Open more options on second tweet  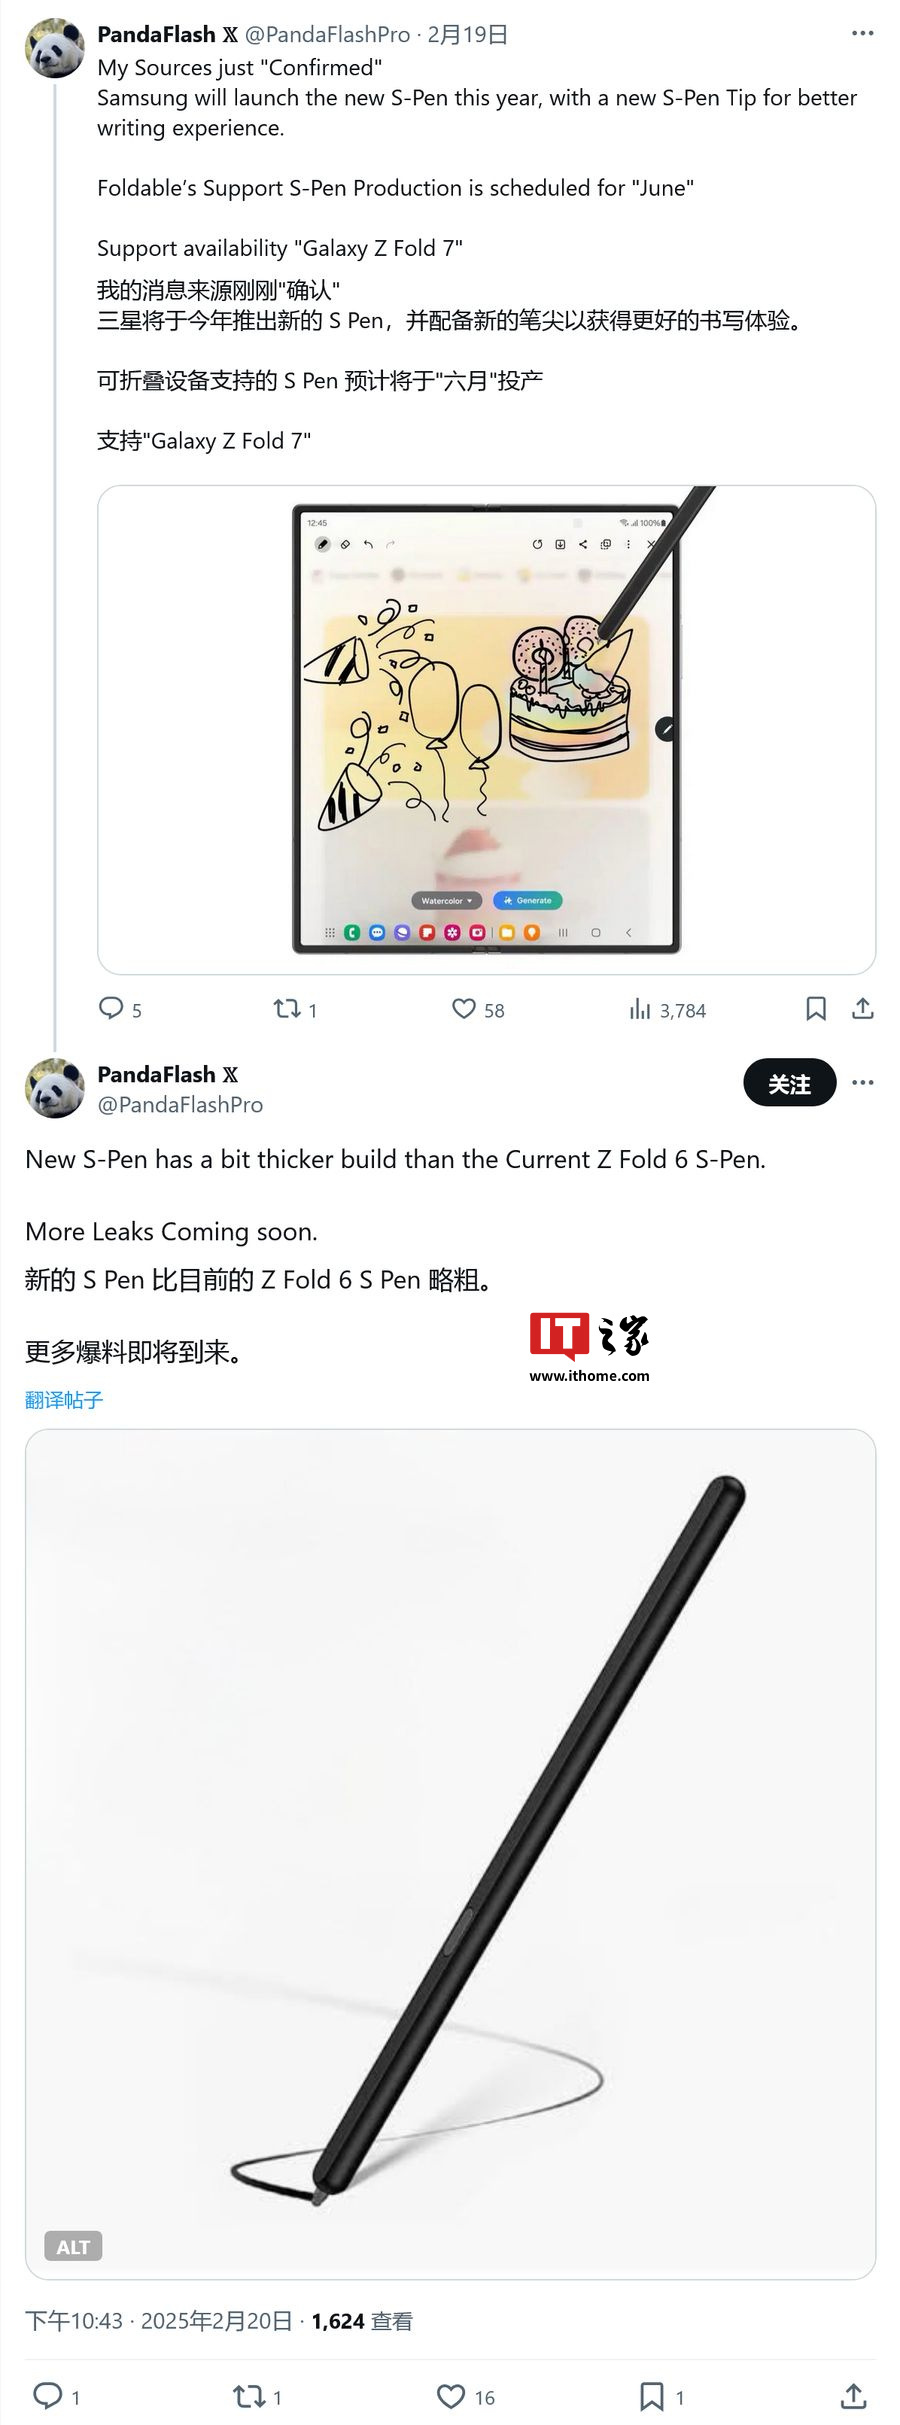(x=862, y=1083)
